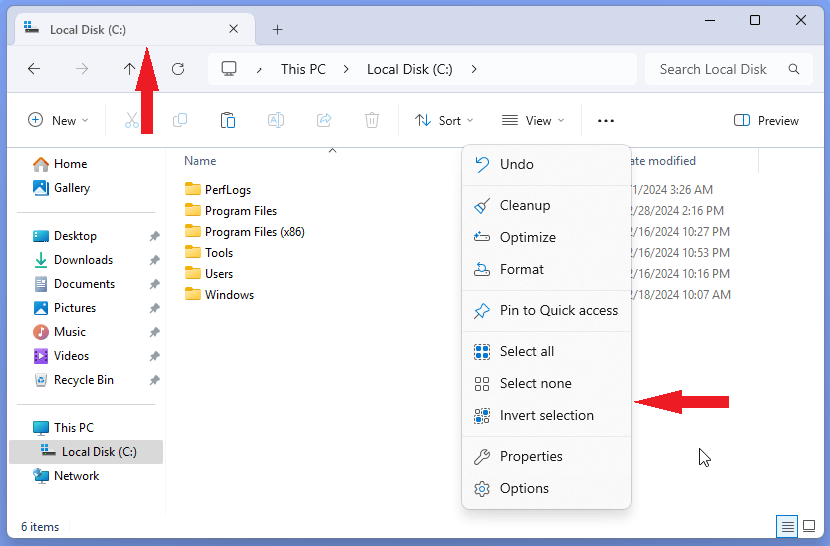Screen dimensions: 830x546
Task: Click Local Disk (C:) in address bar
Action: tap(410, 69)
